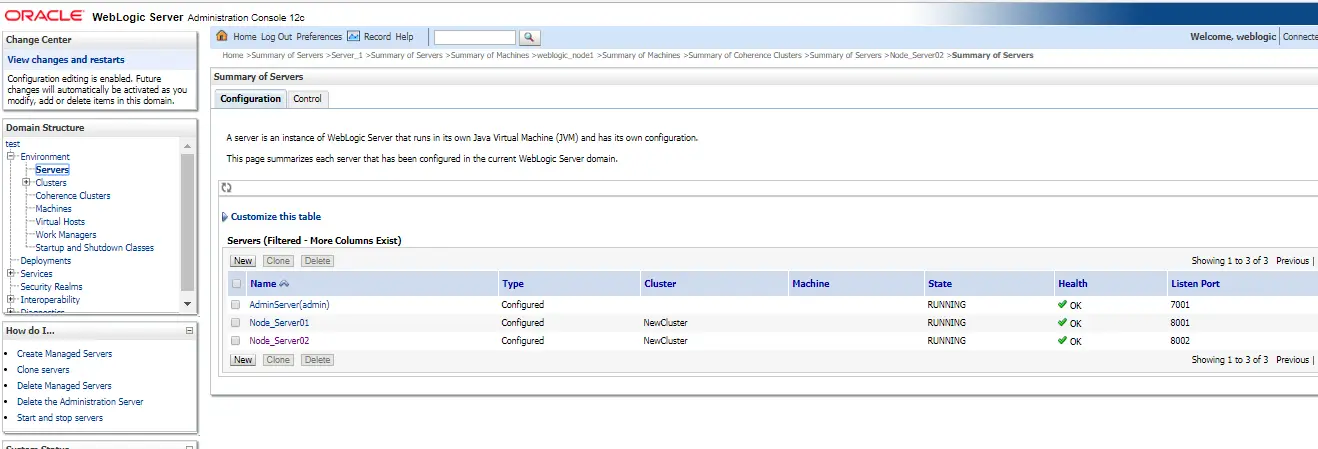The width and height of the screenshot is (1318, 449).
Task: Open the Home house icon in toolbar
Action: coord(223,37)
